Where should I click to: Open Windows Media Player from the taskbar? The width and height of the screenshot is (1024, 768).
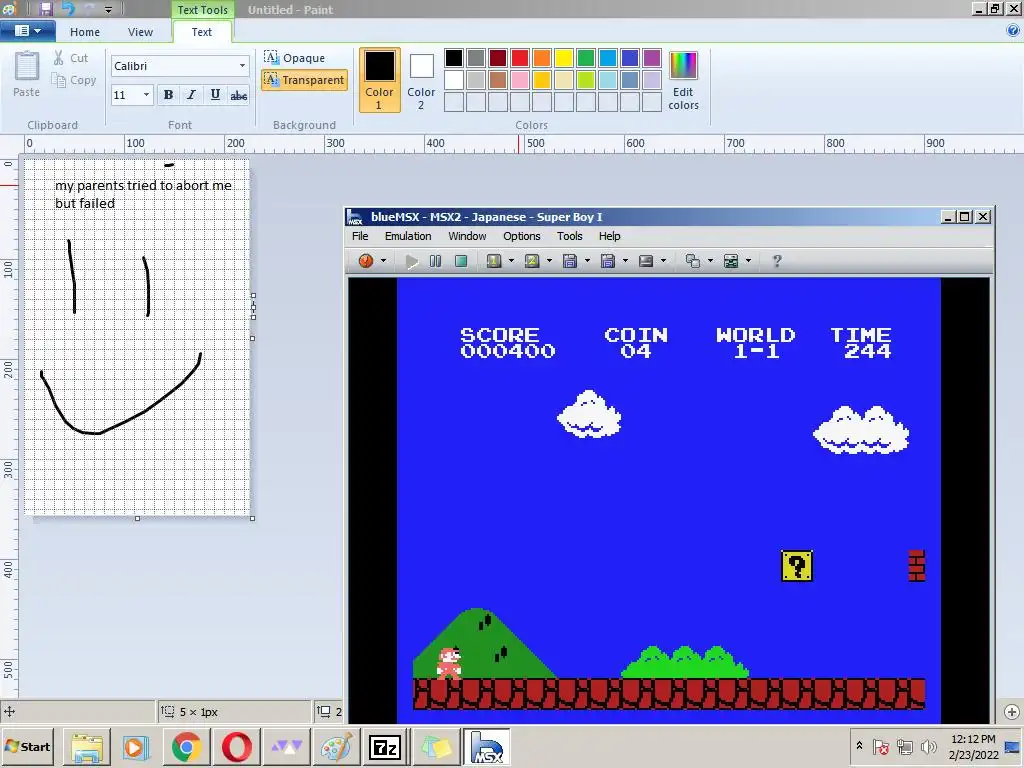(x=136, y=747)
